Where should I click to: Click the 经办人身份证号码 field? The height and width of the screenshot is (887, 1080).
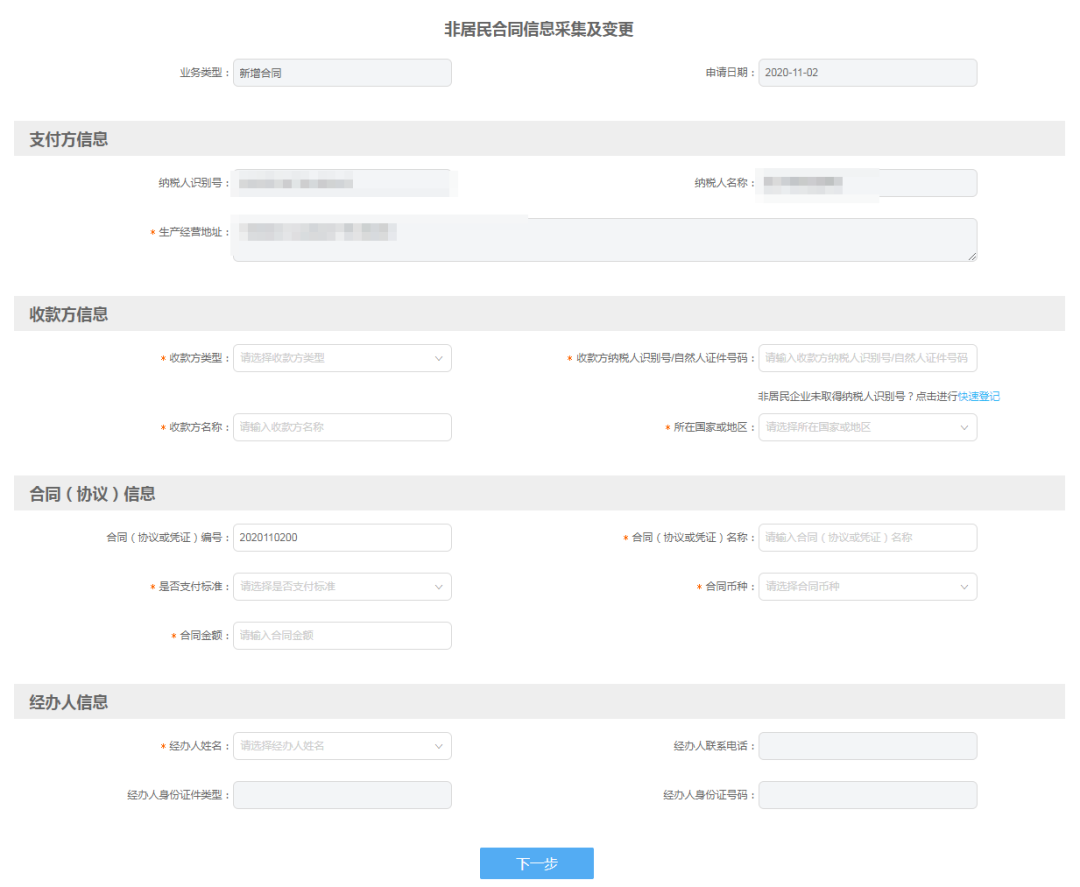867,795
